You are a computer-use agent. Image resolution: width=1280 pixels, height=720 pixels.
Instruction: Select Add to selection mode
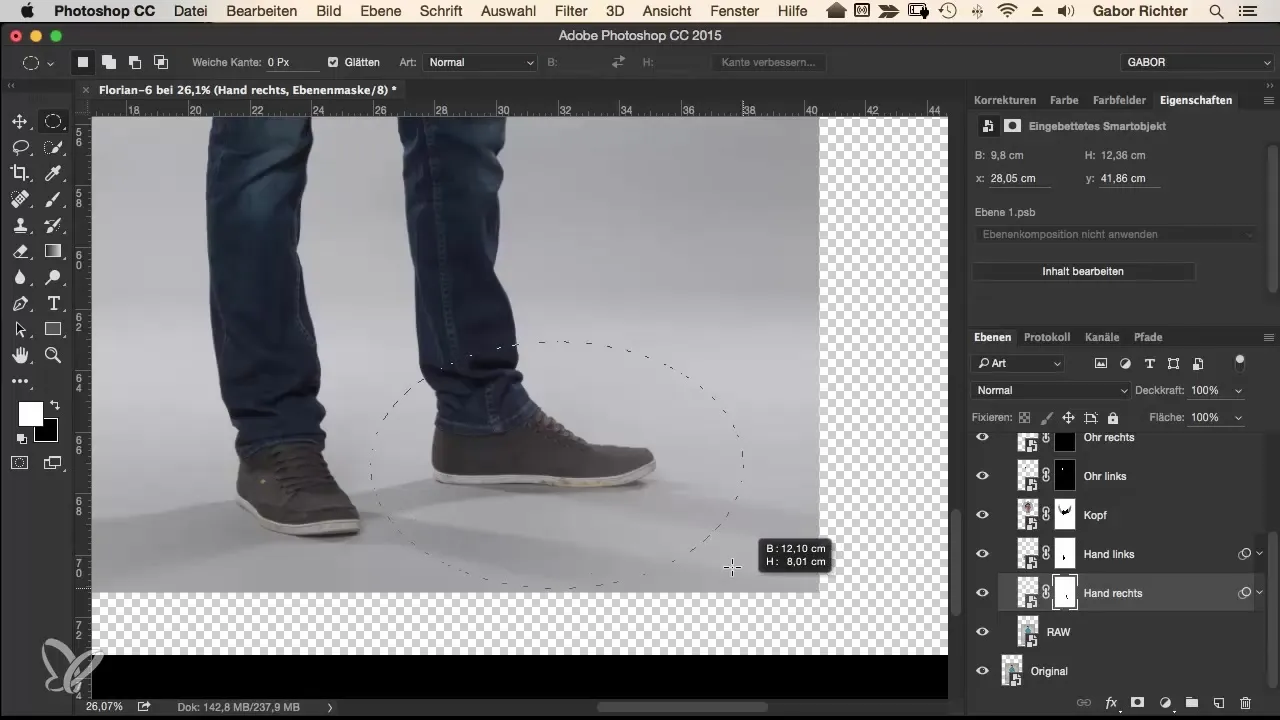click(108, 62)
